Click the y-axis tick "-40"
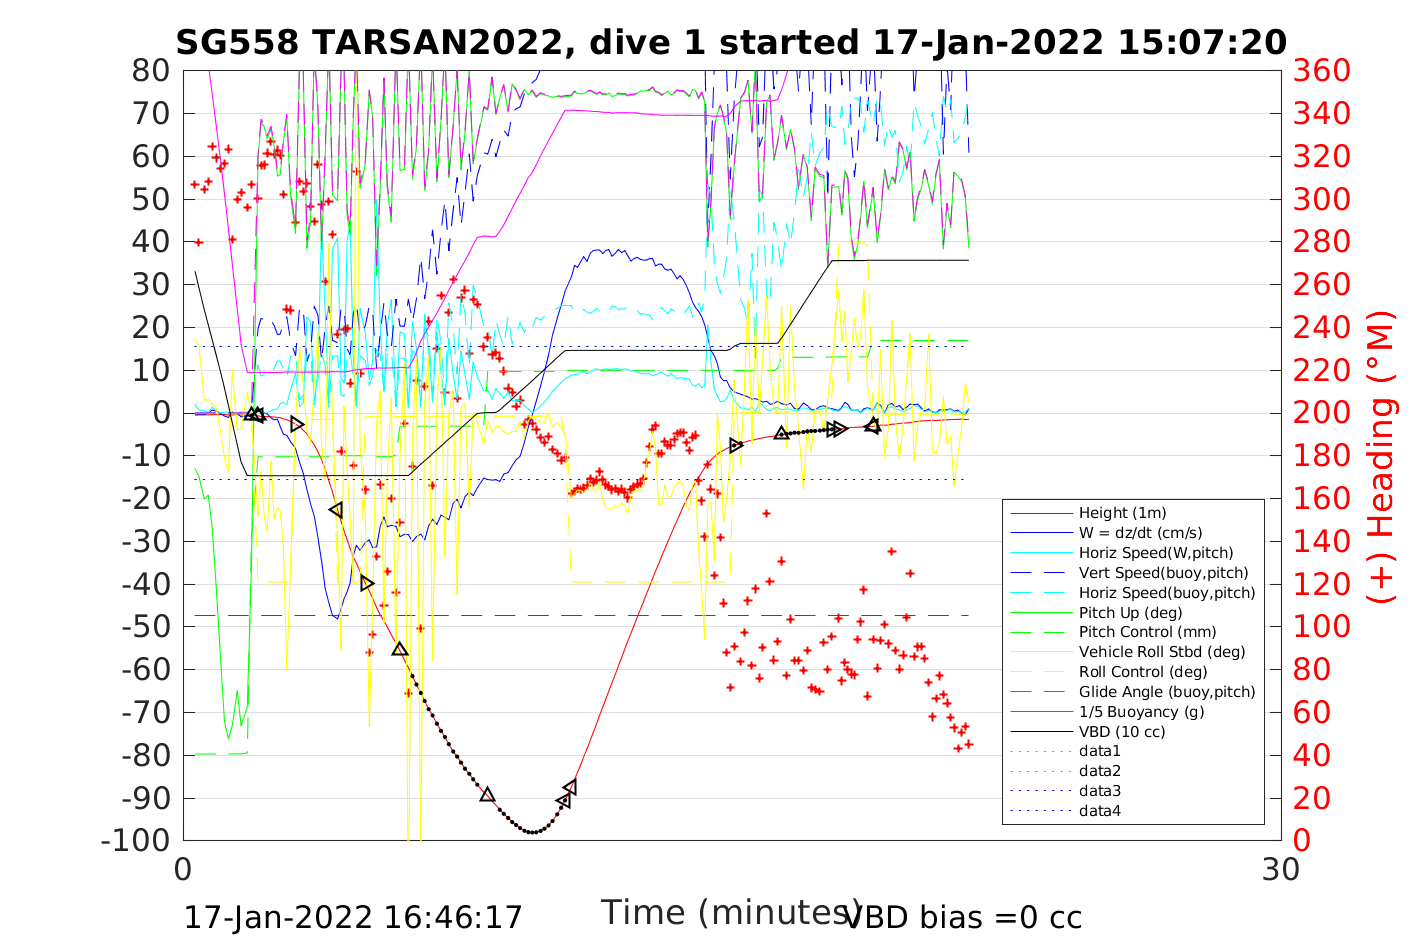Screen dimensions: 1417x945 pyautogui.click(x=145, y=584)
